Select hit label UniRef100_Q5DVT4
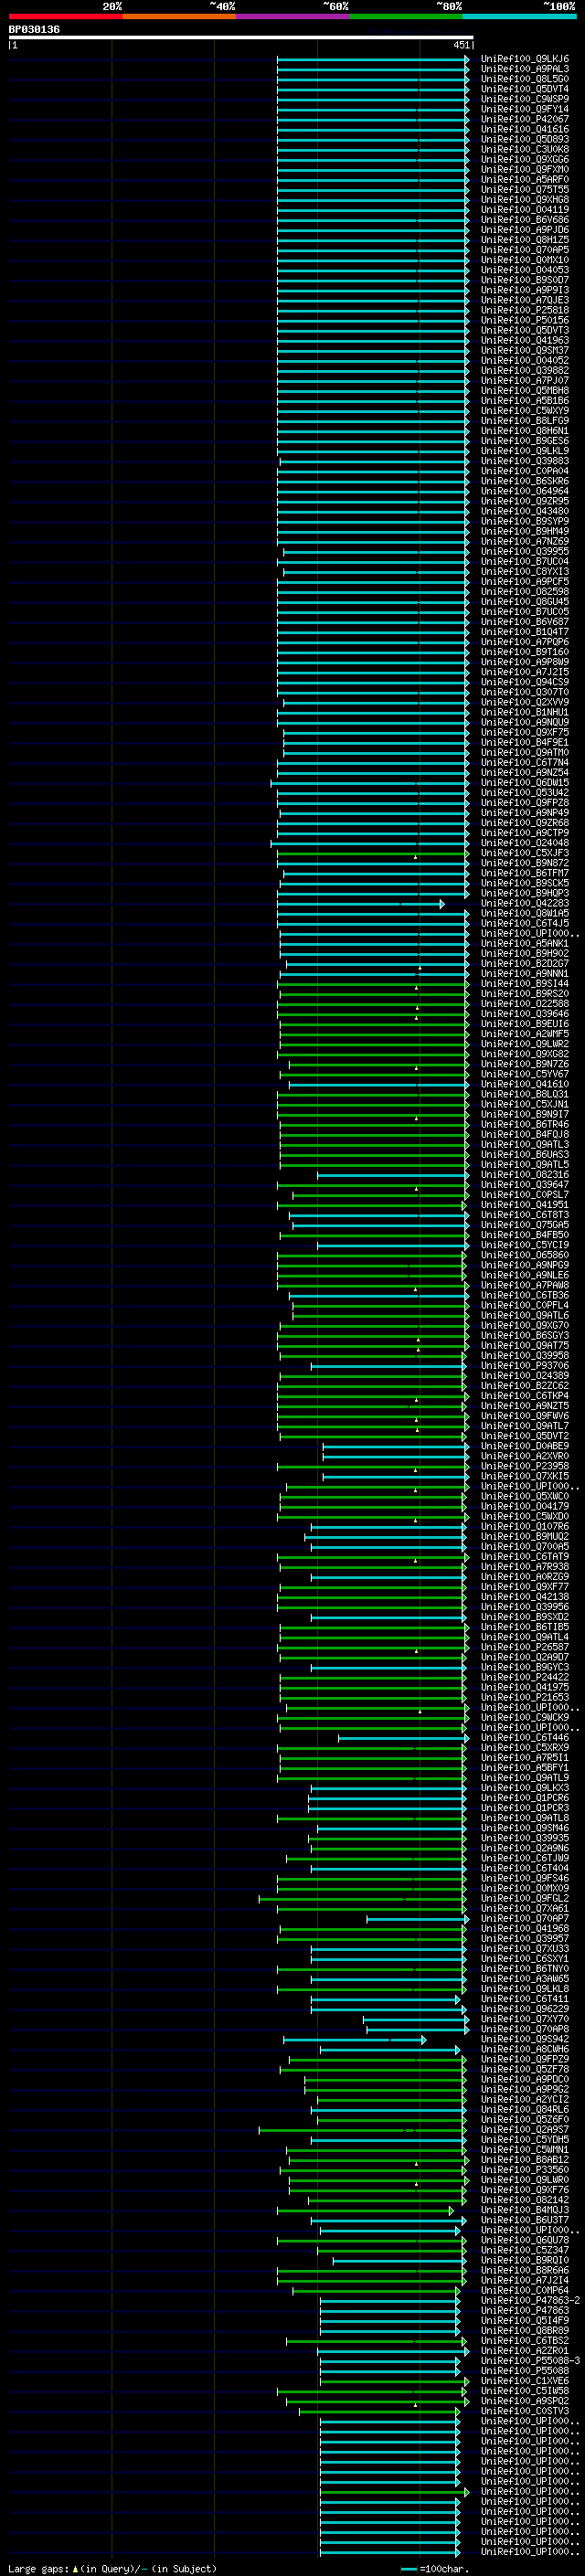 click(525, 89)
